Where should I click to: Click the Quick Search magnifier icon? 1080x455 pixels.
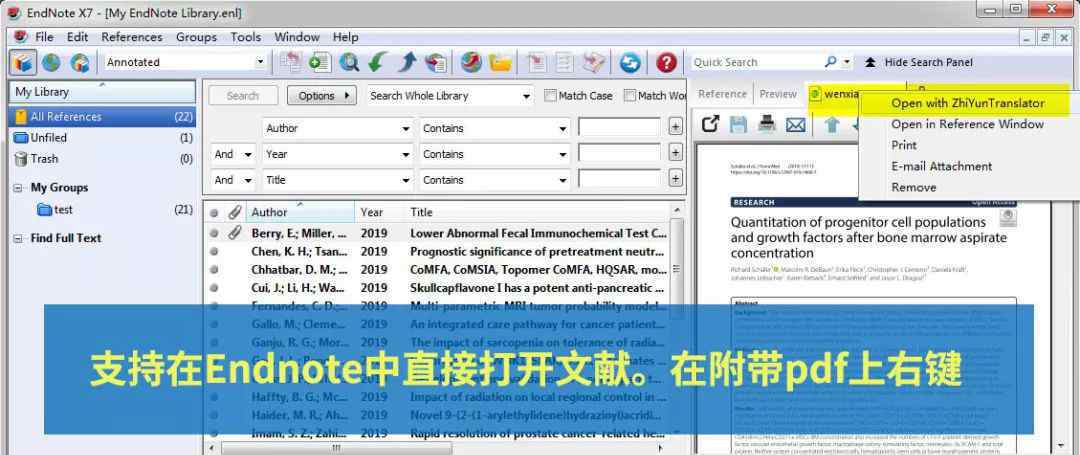point(831,62)
